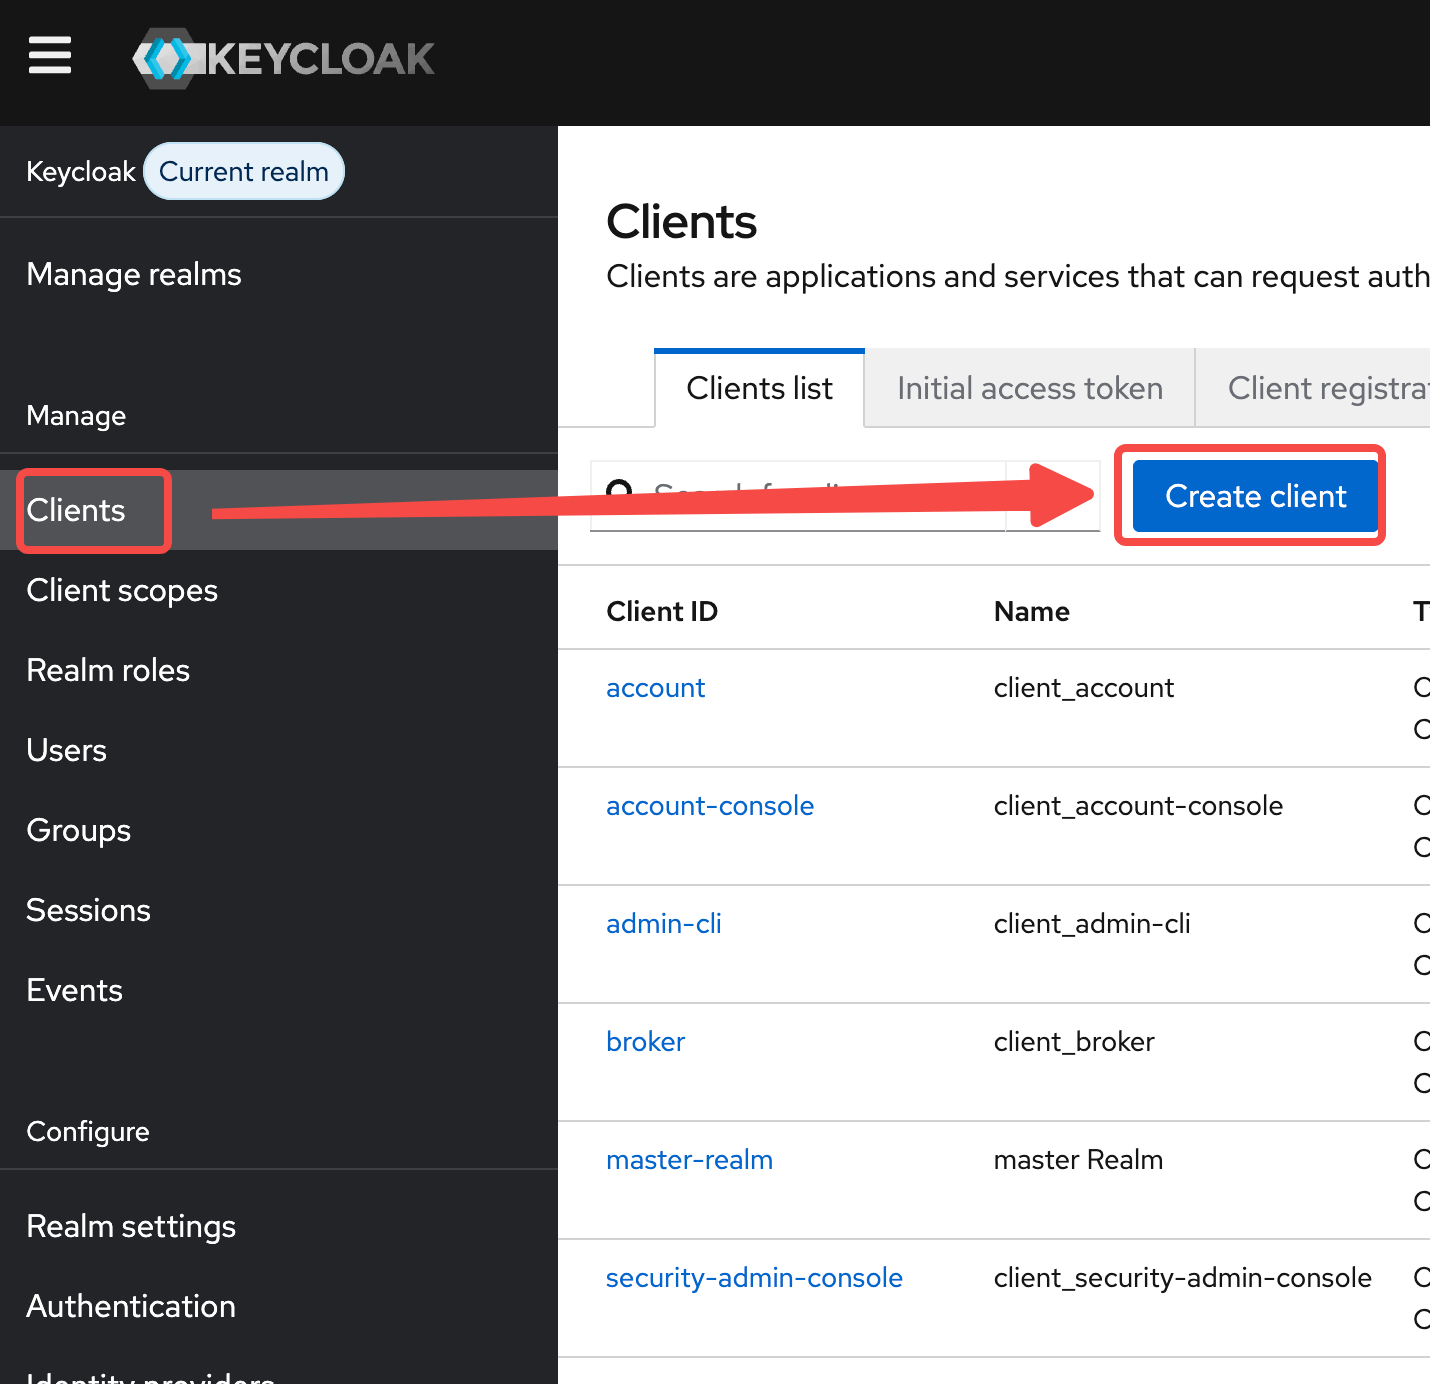
Task: Select the client_account-console name cell
Action: point(1138,806)
